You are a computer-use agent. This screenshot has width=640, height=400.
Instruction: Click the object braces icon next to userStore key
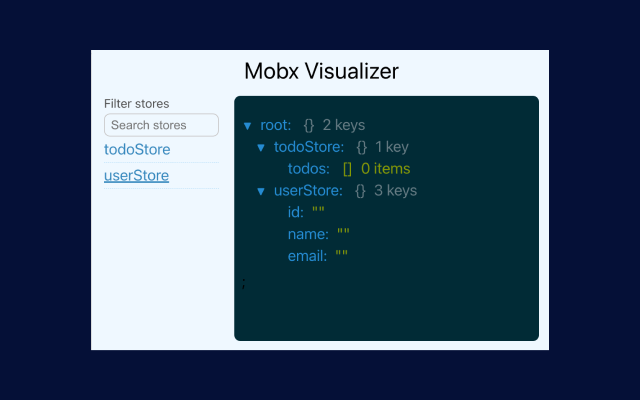361,191
